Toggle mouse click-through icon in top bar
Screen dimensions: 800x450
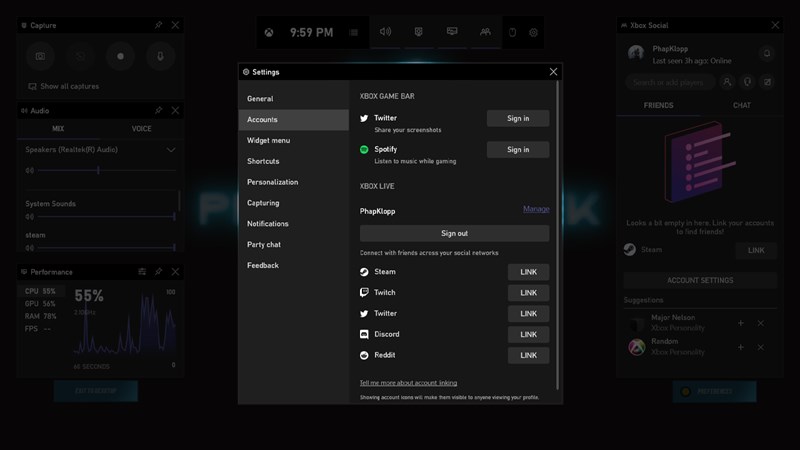point(512,33)
